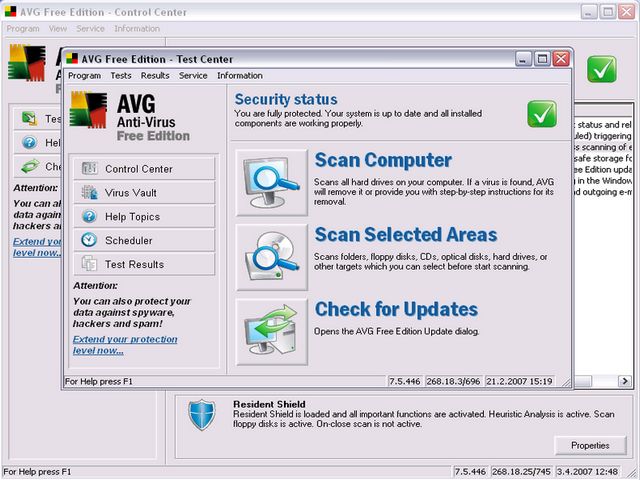Click the Test Results documents icon

point(89,264)
